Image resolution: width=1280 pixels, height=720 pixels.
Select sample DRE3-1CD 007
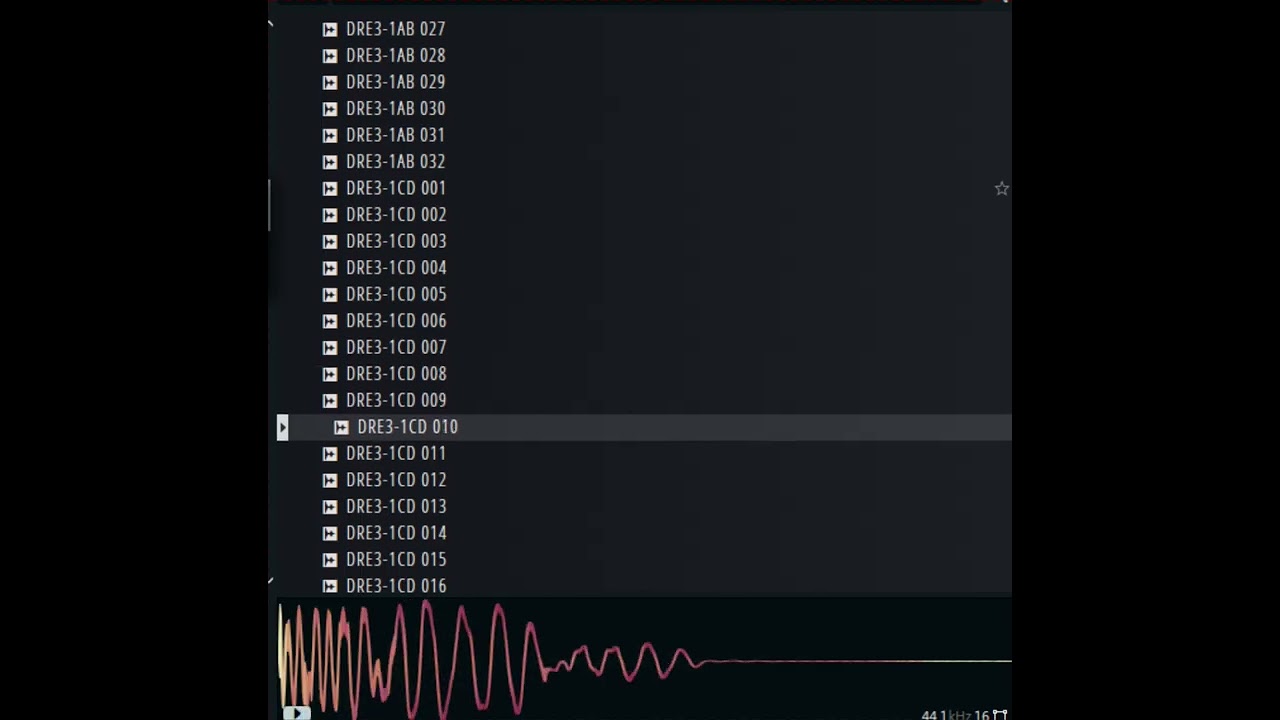point(396,347)
